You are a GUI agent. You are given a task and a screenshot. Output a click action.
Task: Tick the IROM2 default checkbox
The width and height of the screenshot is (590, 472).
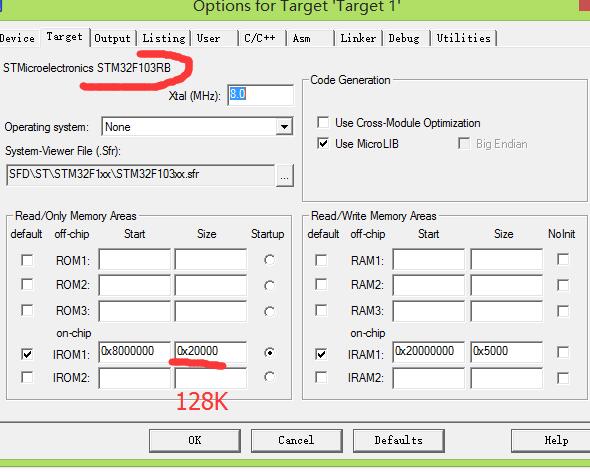[x=27, y=377]
